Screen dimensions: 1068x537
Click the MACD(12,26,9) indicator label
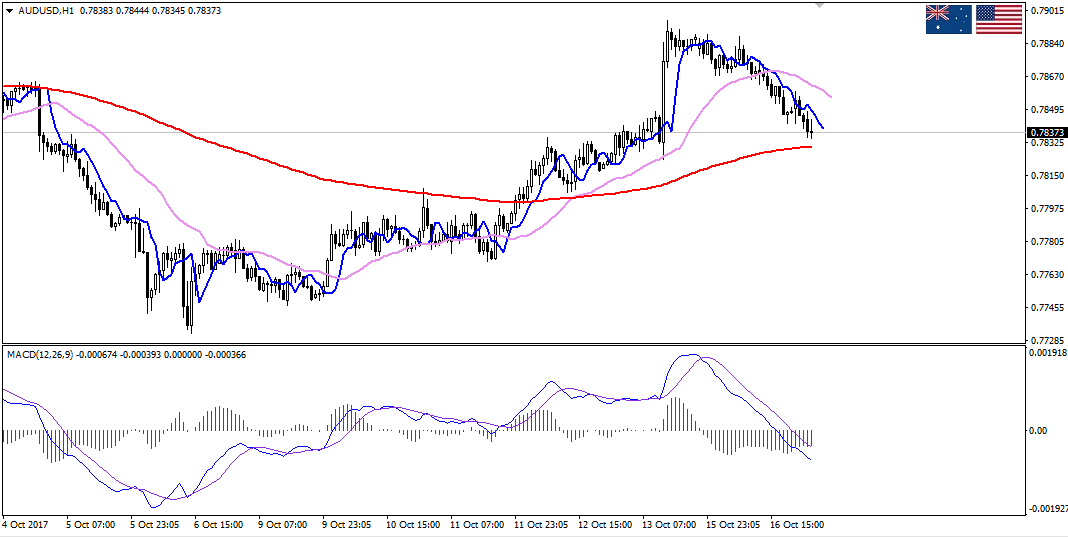click(40, 354)
